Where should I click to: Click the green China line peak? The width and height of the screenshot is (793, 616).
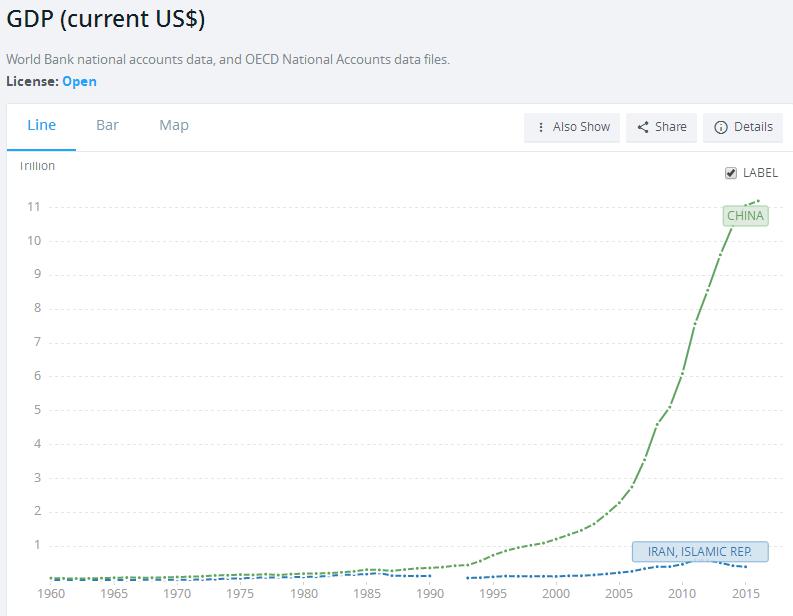coord(758,201)
